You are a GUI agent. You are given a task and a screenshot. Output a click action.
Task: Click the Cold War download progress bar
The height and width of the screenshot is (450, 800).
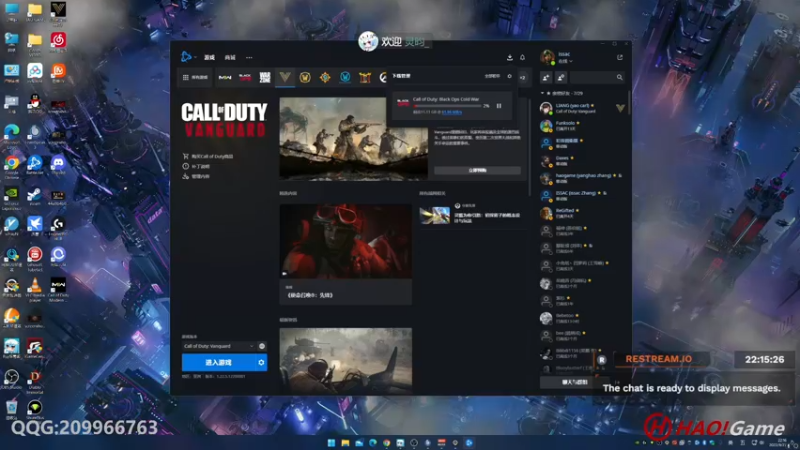(x=446, y=106)
